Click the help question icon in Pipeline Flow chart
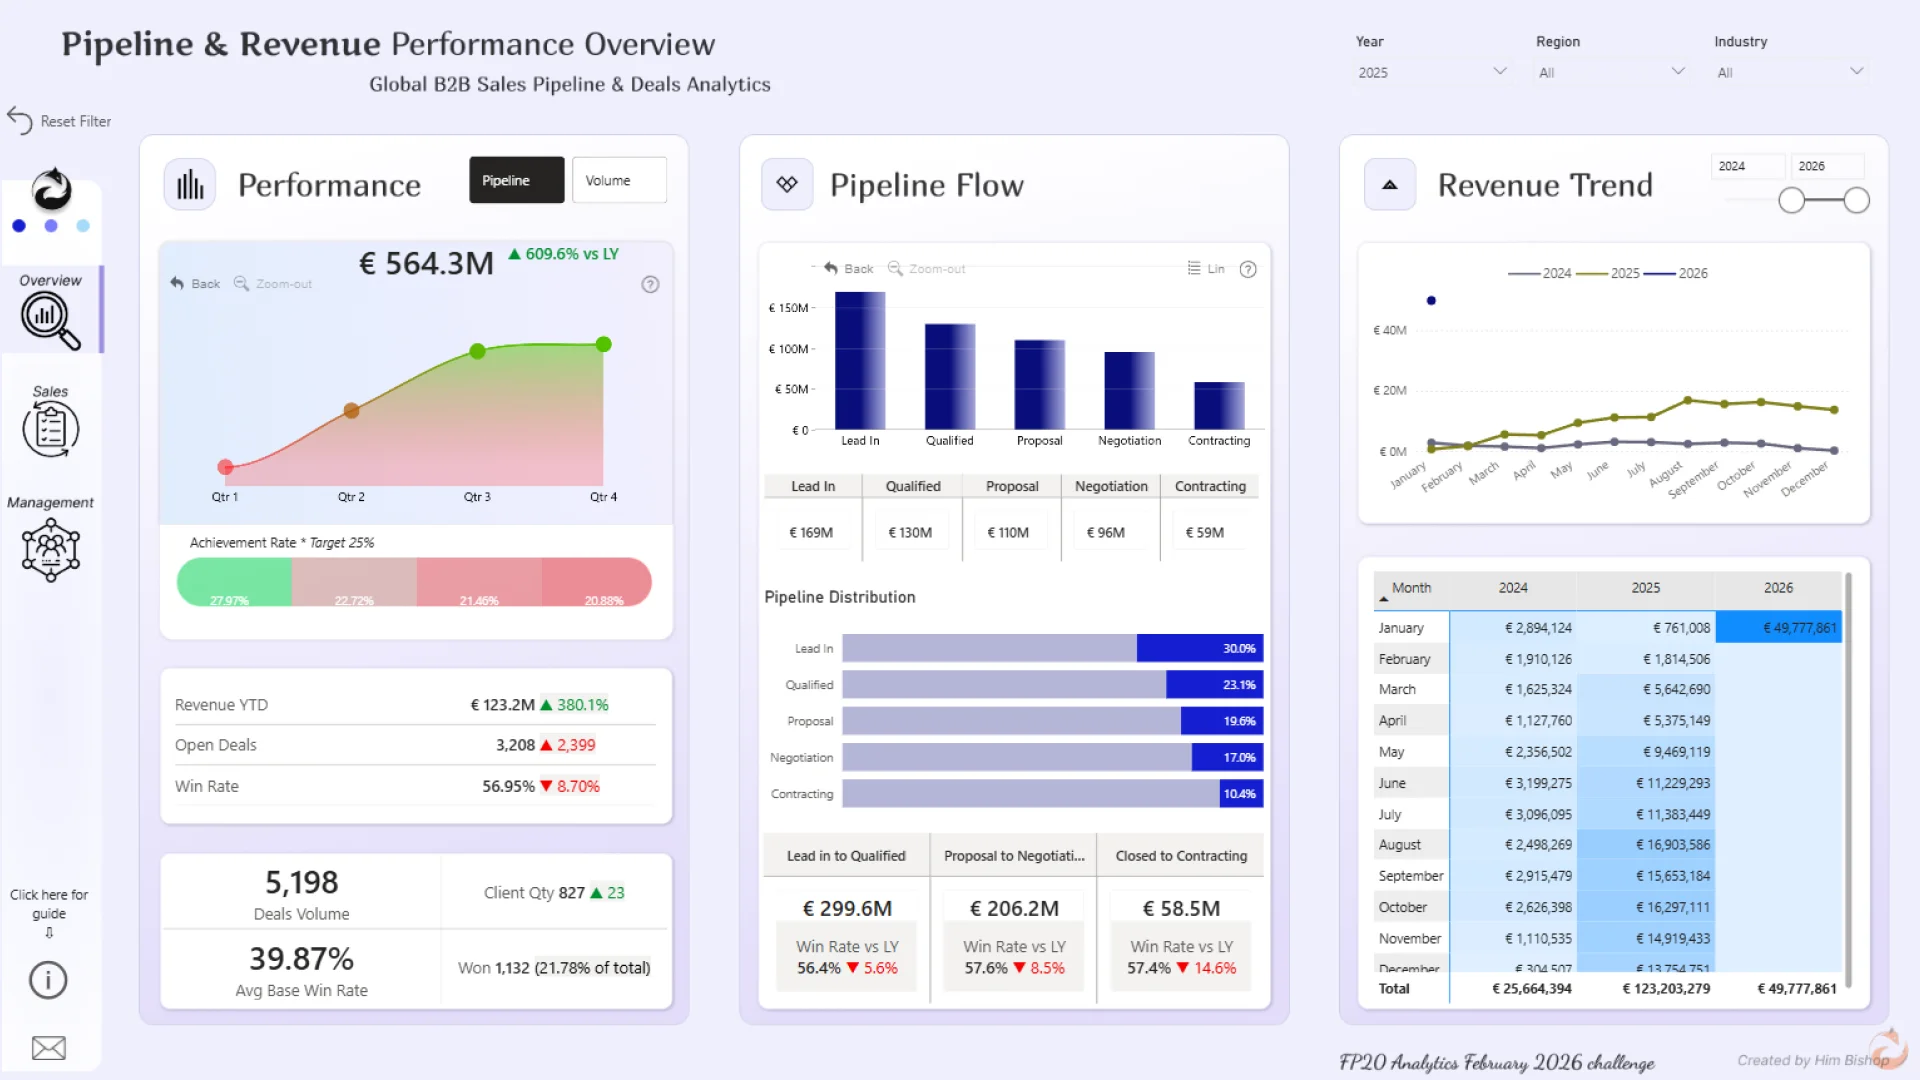The image size is (1920, 1080). [1248, 269]
